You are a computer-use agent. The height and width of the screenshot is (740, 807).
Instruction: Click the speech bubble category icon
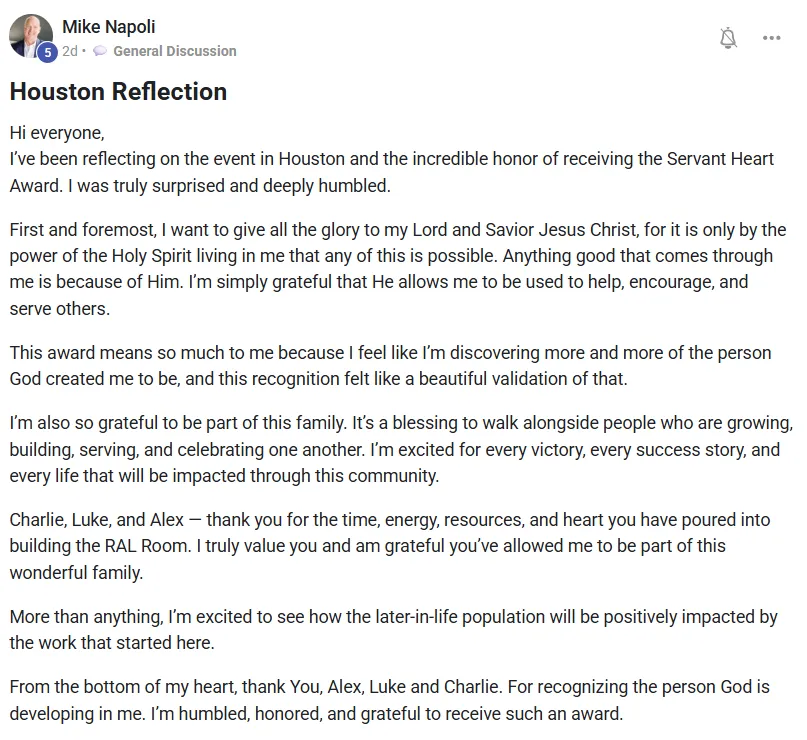(100, 51)
